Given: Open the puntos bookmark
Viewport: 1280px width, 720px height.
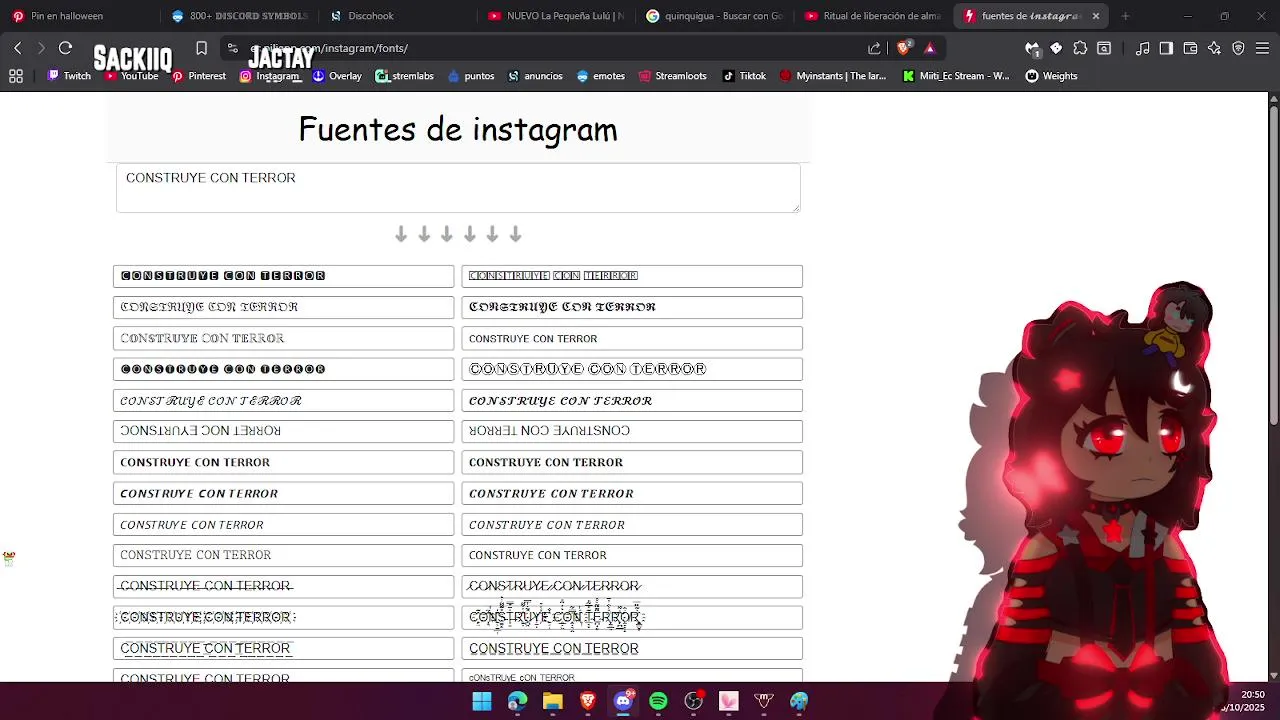Looking at the screenshot, I should pyautogui.click(x=471, y=76).
